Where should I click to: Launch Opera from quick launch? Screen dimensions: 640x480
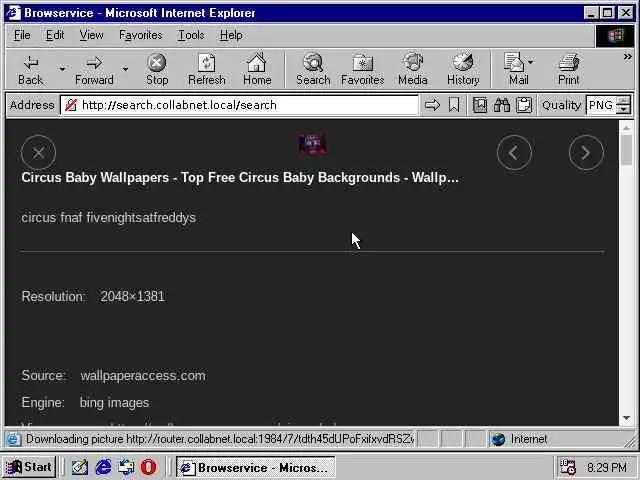[149, 467]
